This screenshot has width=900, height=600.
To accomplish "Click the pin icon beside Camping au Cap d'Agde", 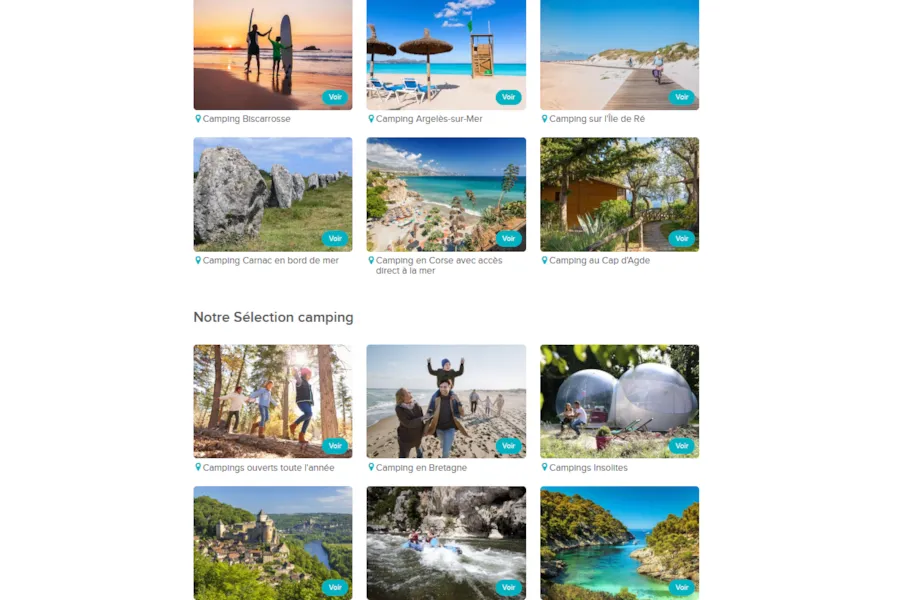I will coord(545,260).
